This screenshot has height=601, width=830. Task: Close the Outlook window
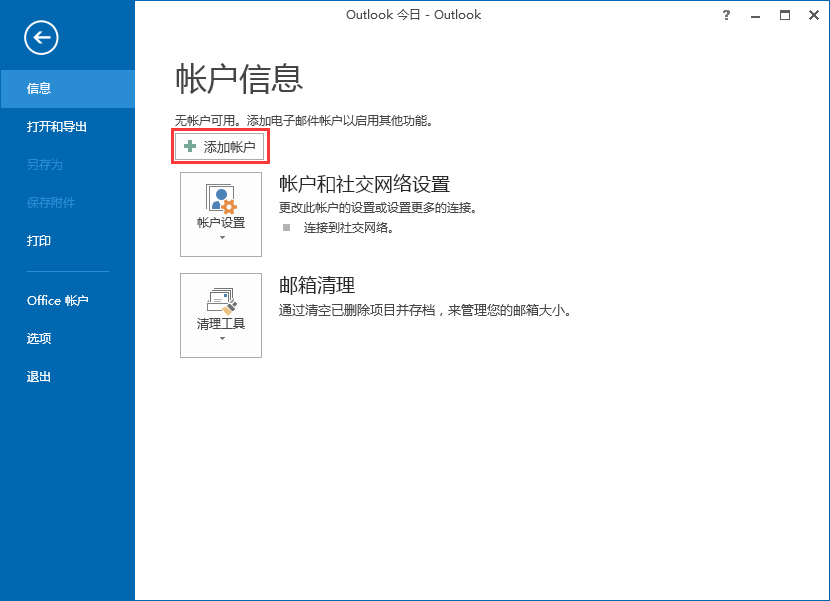point(813,15)
